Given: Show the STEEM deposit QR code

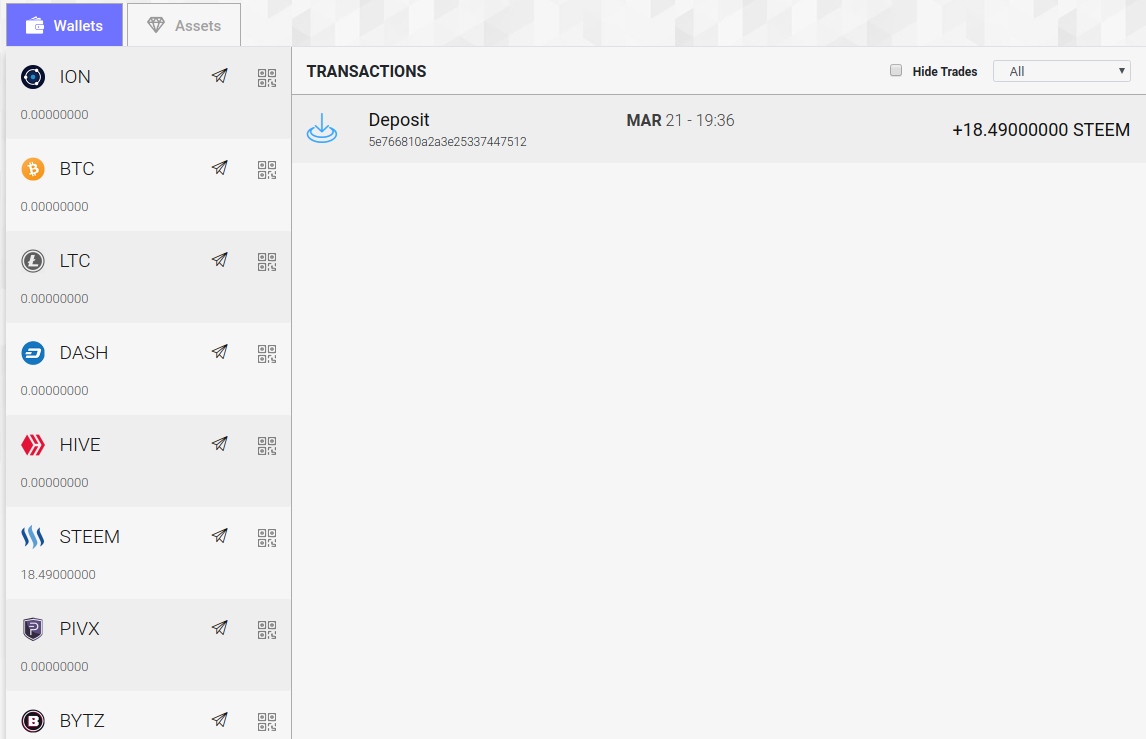Looking at the screenshot, I should pyautogui.click(x=267, y=538).
